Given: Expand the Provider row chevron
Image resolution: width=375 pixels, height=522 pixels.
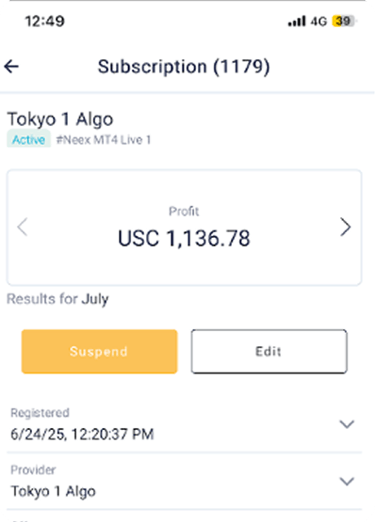Looking at the screenshot, I should pos(347,481).
